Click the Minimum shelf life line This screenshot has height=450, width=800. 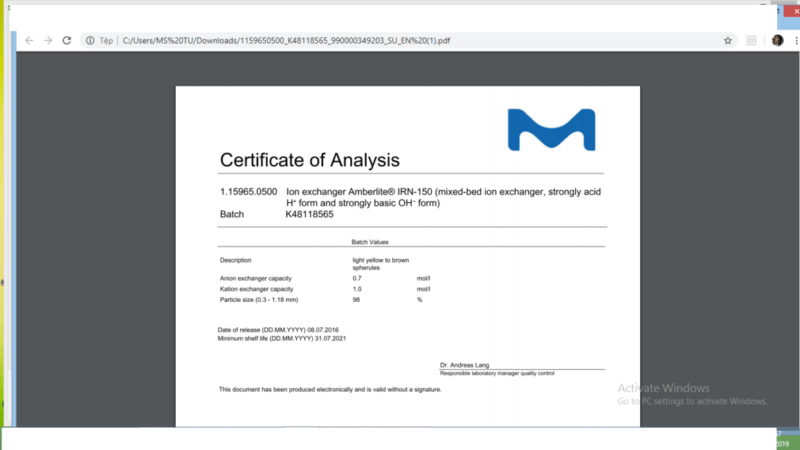(282, 338)
